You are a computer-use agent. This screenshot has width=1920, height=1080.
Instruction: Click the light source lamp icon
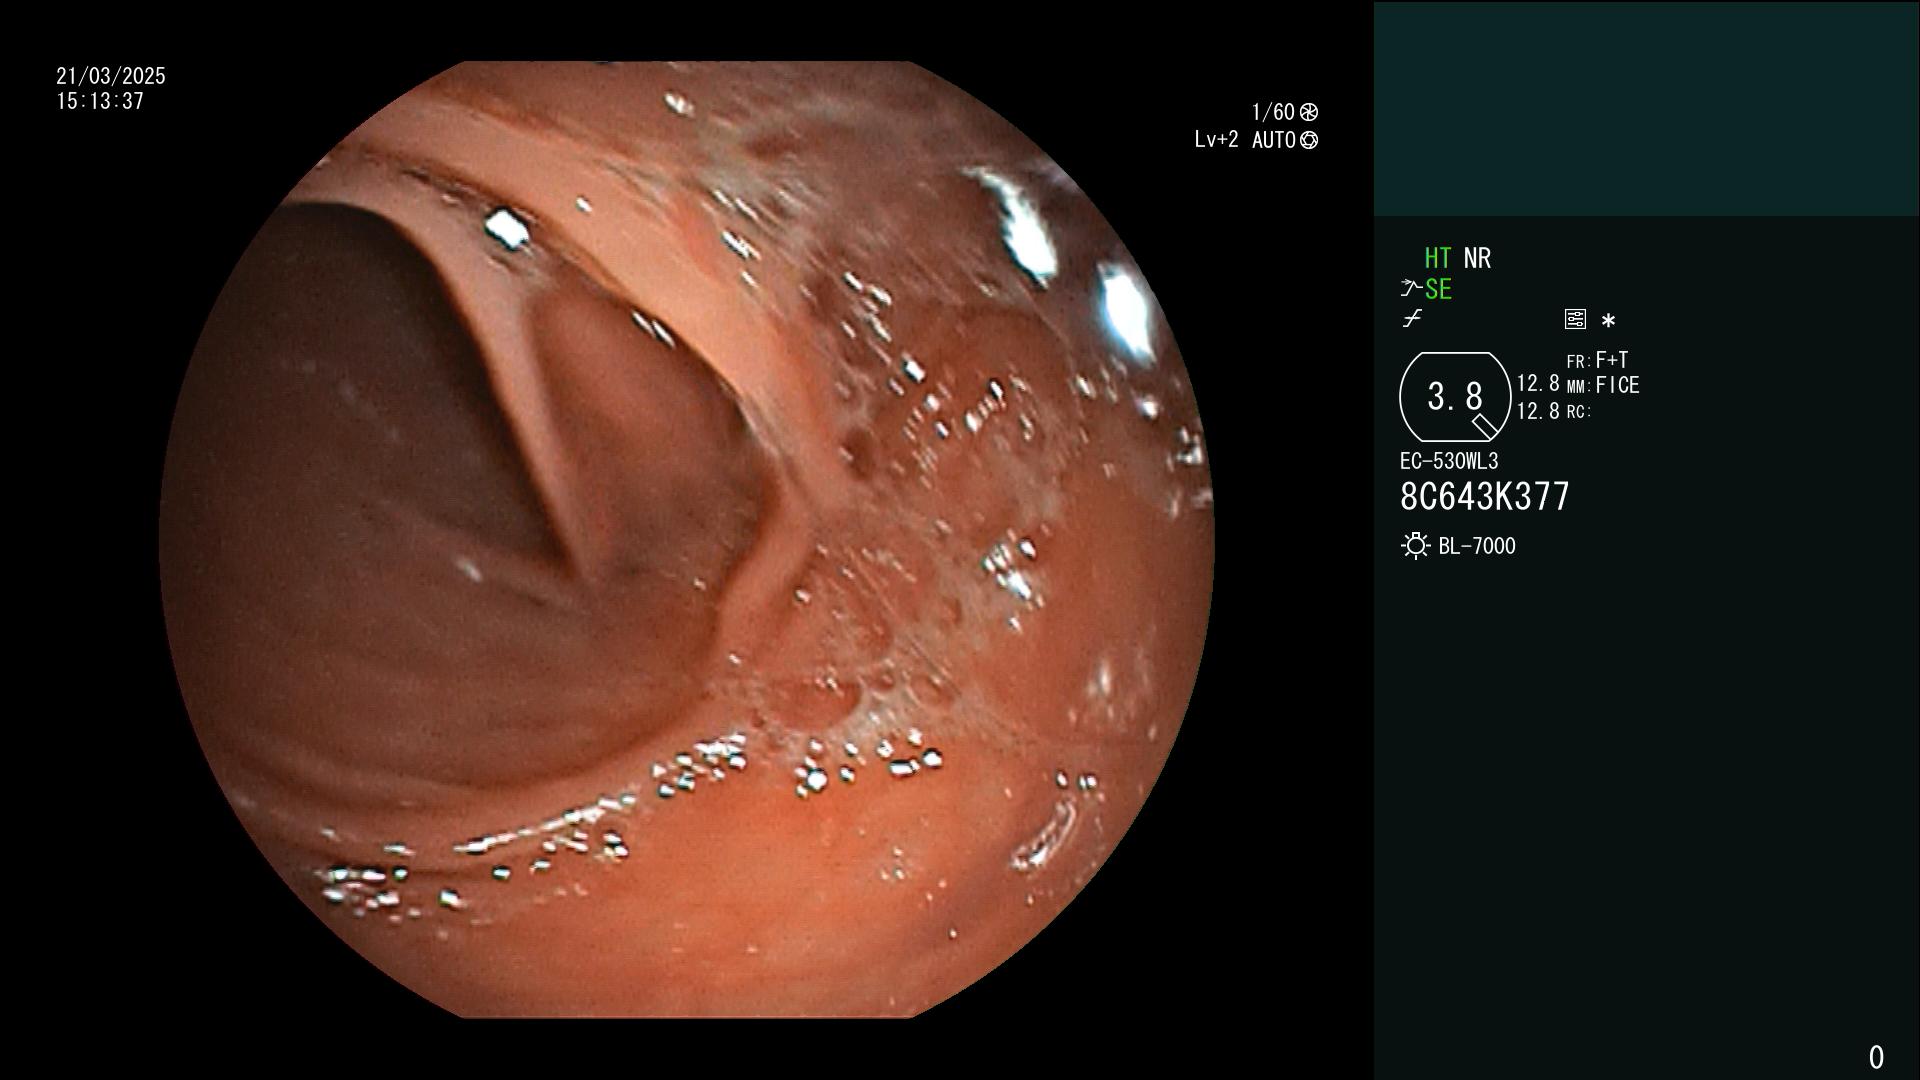(x=1415, y=546)
